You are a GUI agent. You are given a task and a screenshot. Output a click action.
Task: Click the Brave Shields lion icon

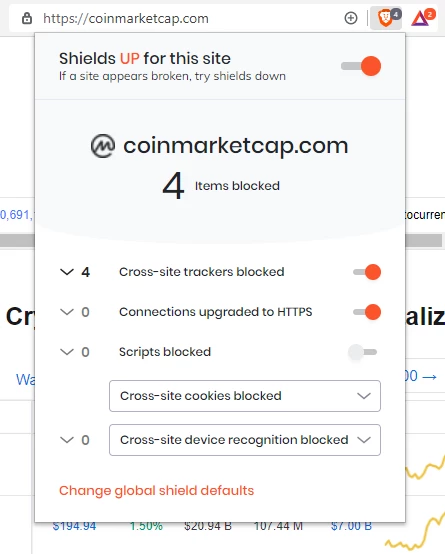386,18
